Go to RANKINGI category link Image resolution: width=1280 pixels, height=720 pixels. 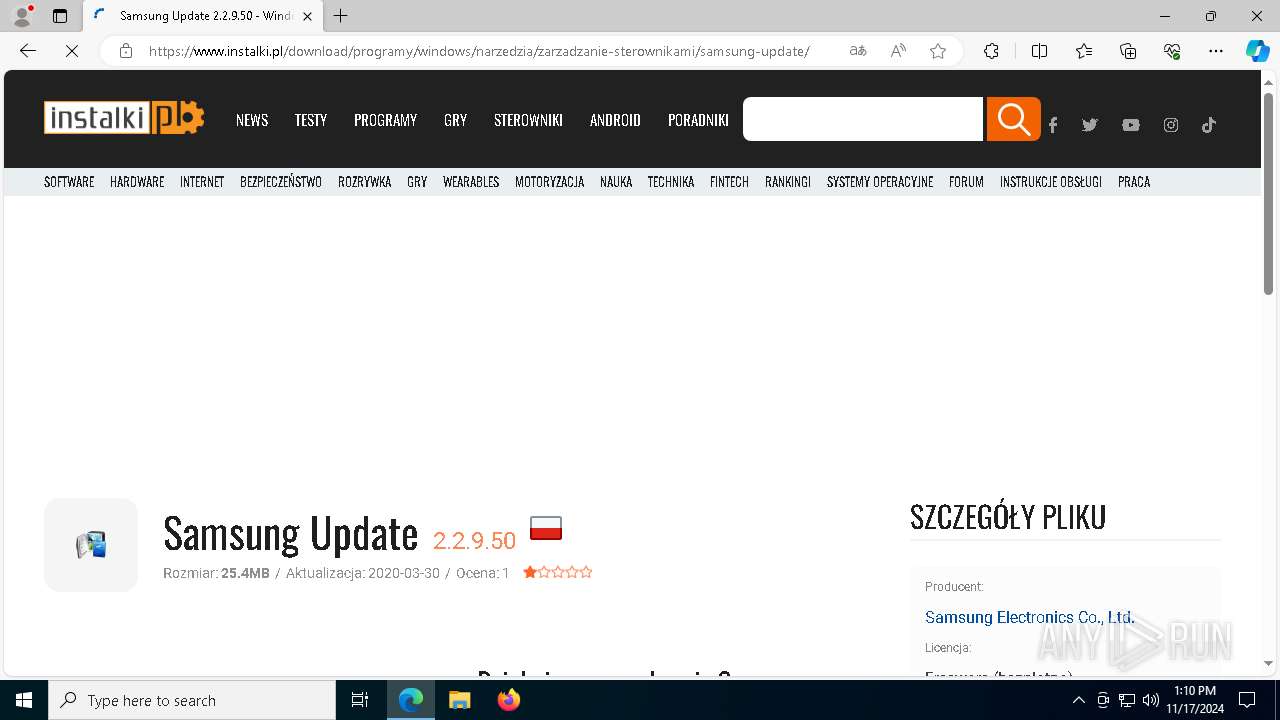pyautogui.click(x=788, y=182)
